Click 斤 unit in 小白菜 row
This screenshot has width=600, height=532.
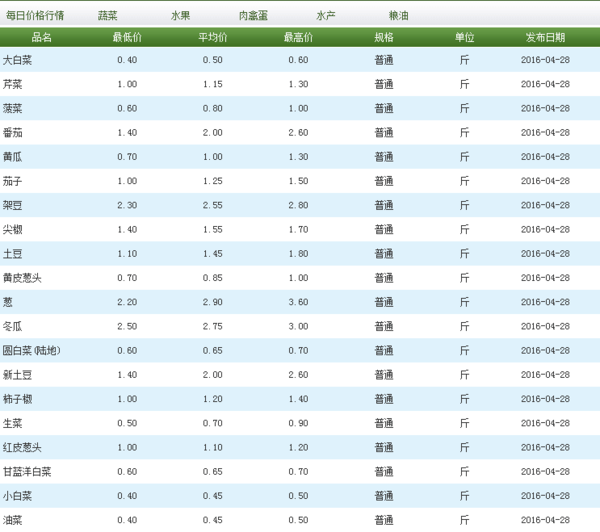tap(465, 496)
